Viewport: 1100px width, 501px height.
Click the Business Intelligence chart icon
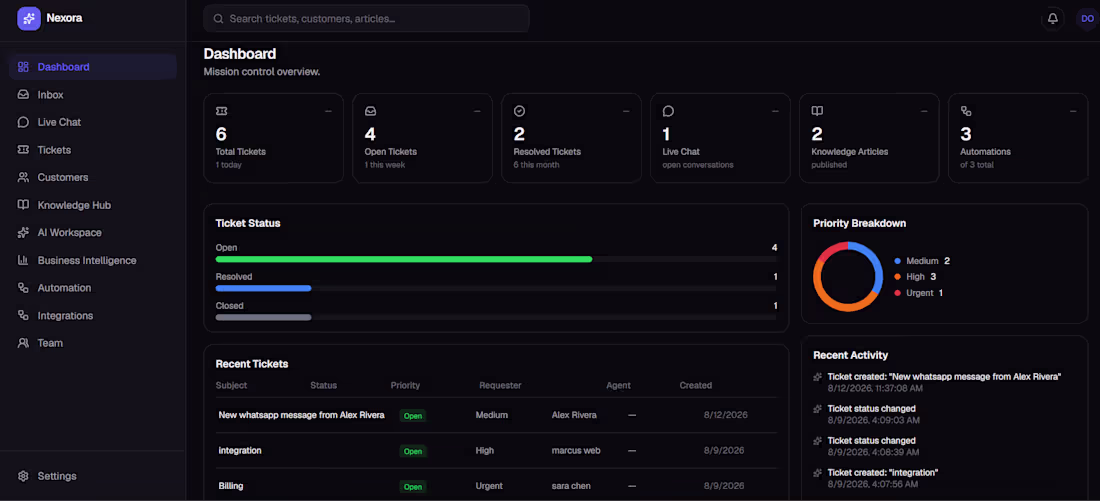point(23,260)
